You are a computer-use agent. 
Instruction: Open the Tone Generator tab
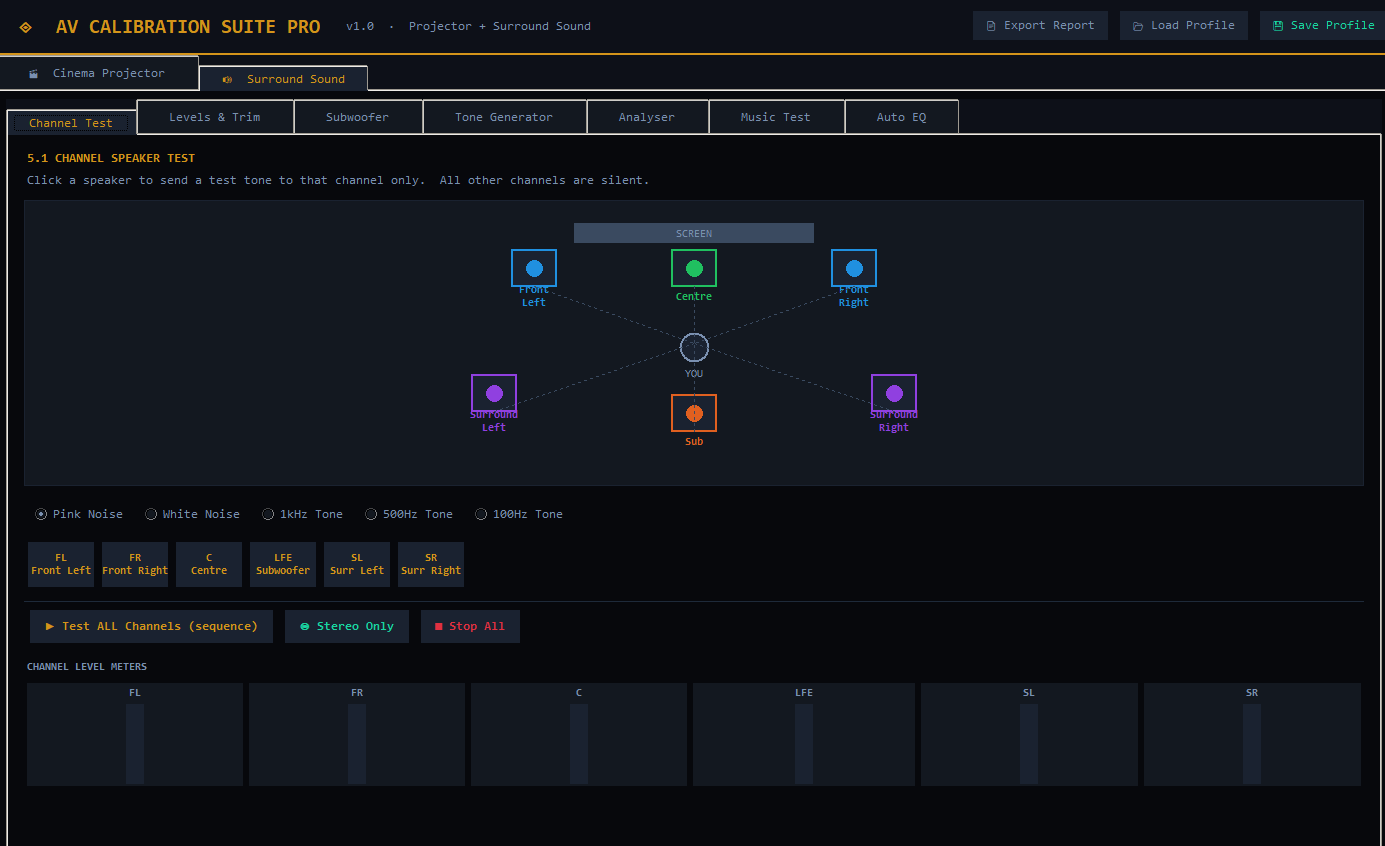pos(504,117)
